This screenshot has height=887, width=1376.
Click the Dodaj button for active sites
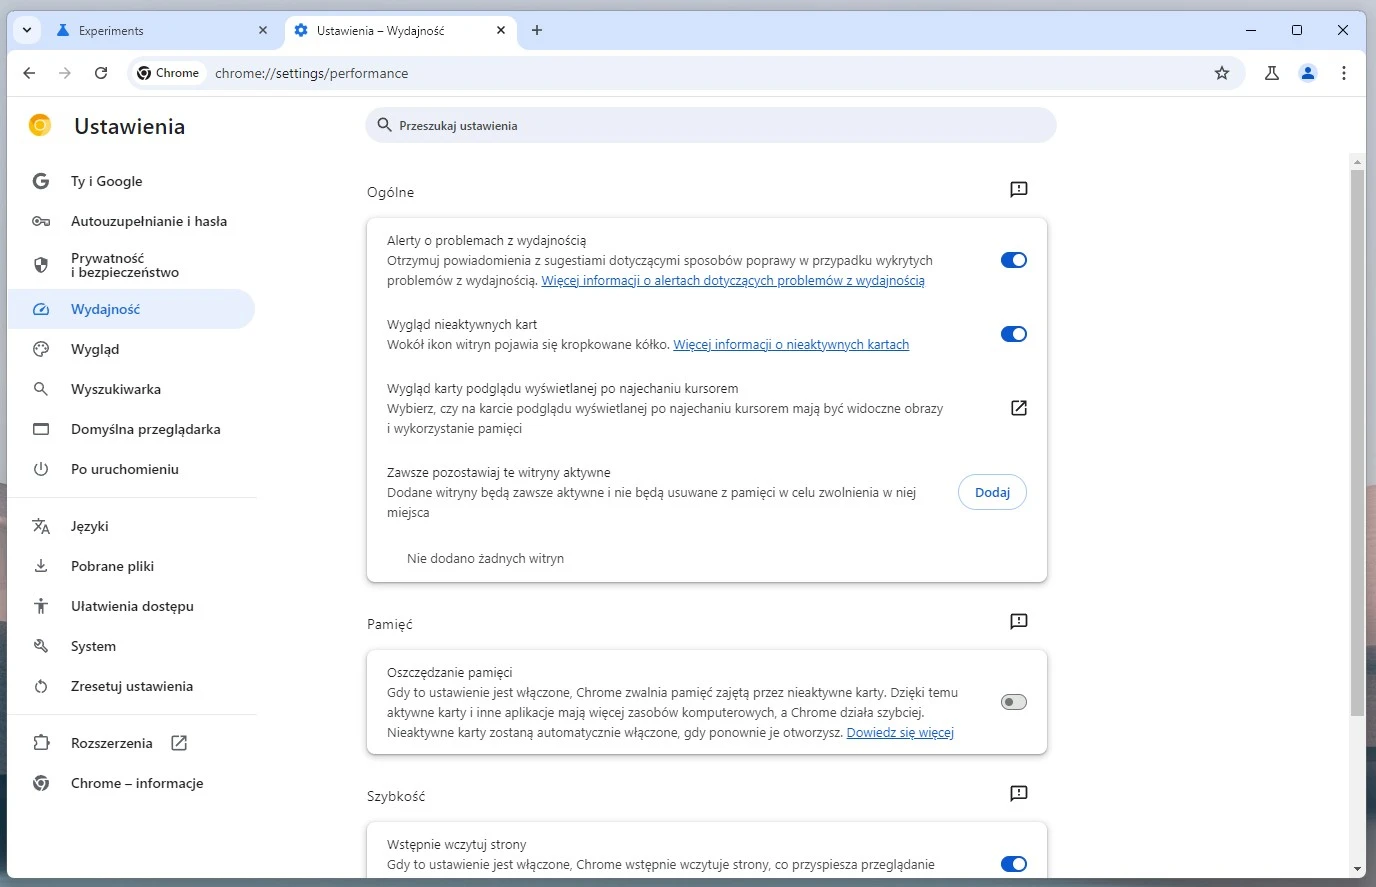[991, 492]
